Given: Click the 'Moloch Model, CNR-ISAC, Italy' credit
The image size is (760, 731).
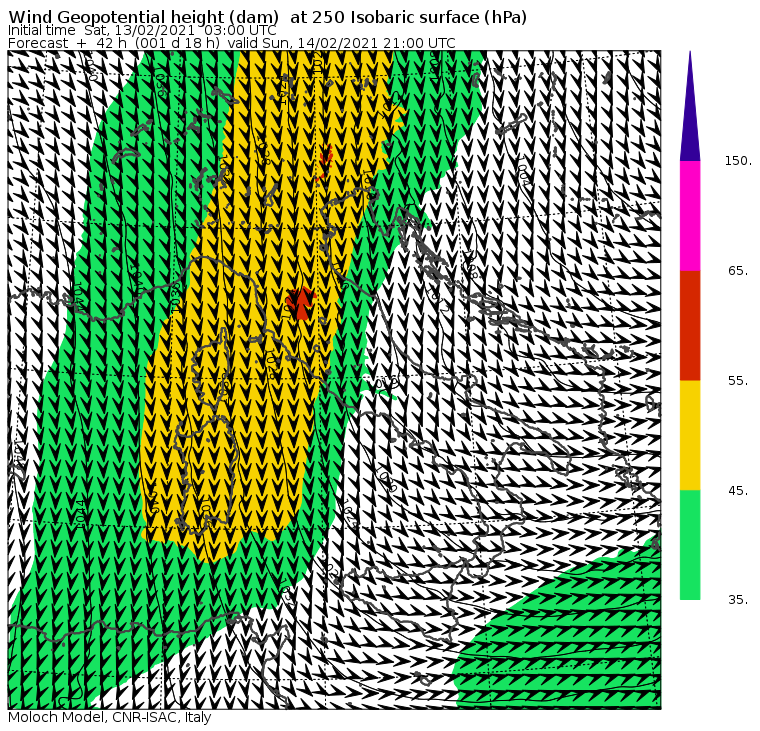Looking at the screenshot, I should tap(110, 717).
